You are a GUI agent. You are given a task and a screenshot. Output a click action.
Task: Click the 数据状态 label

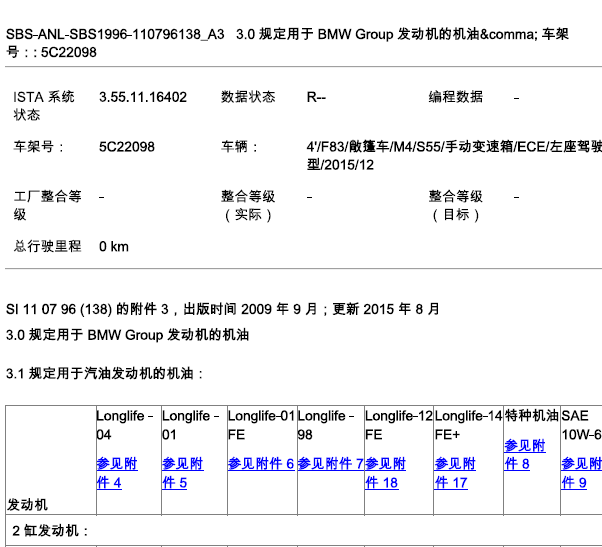pyautogui.click(x=248, y=97)
